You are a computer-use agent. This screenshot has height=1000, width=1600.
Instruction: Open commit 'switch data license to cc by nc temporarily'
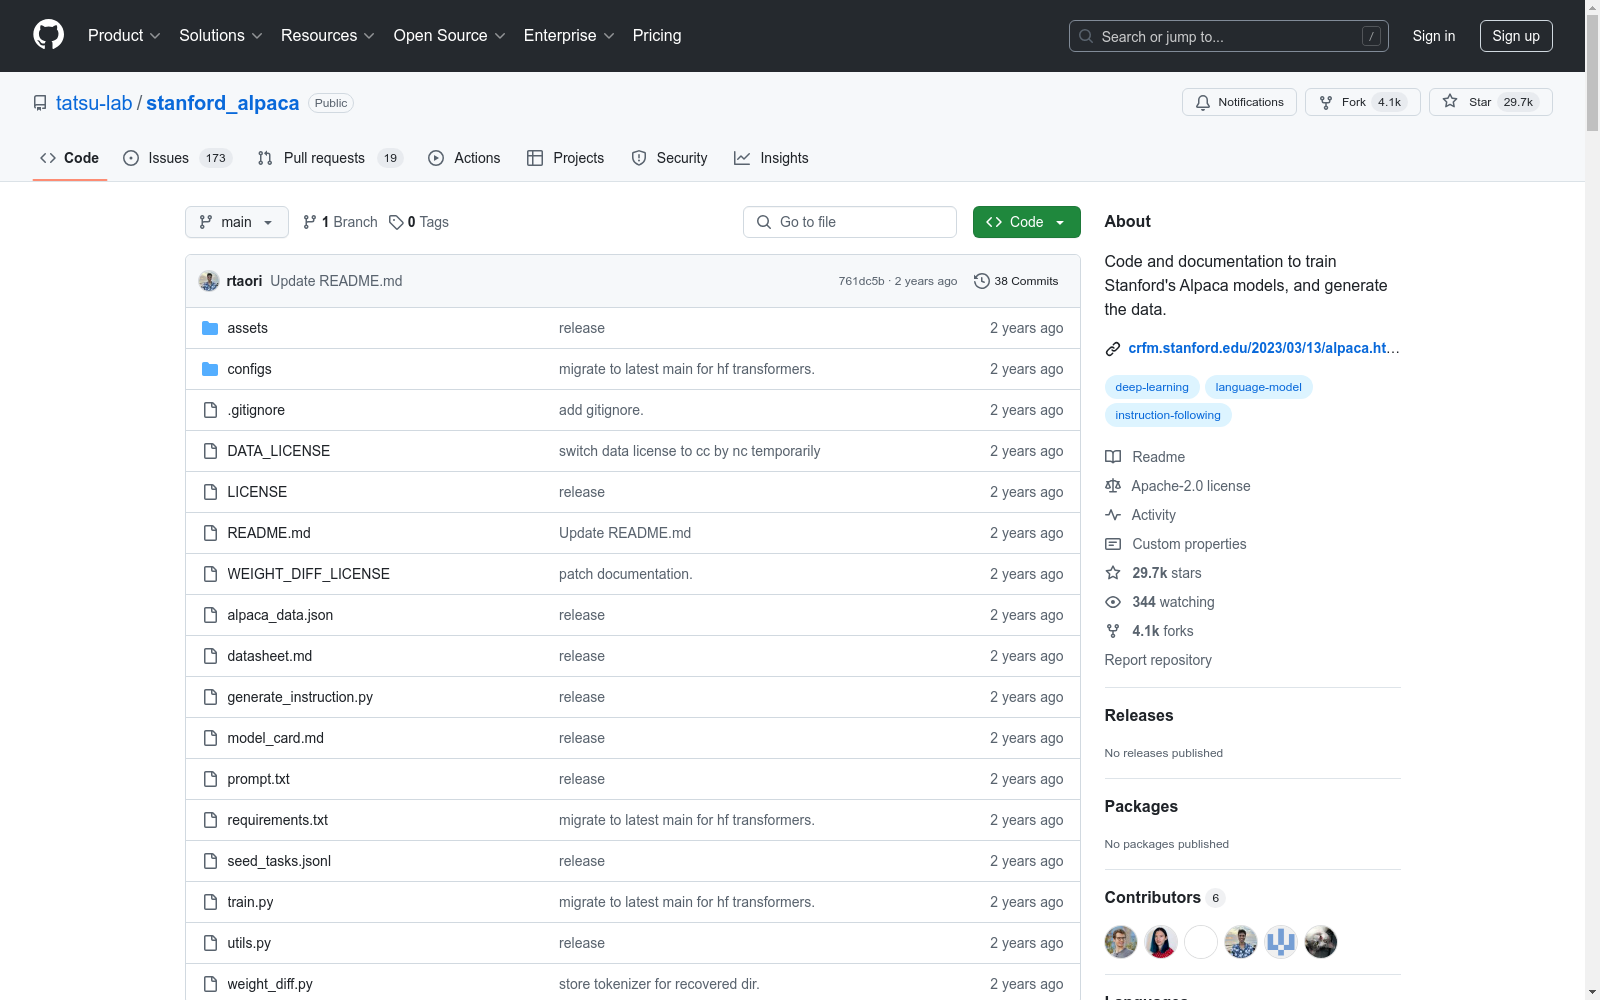[689, 451]
